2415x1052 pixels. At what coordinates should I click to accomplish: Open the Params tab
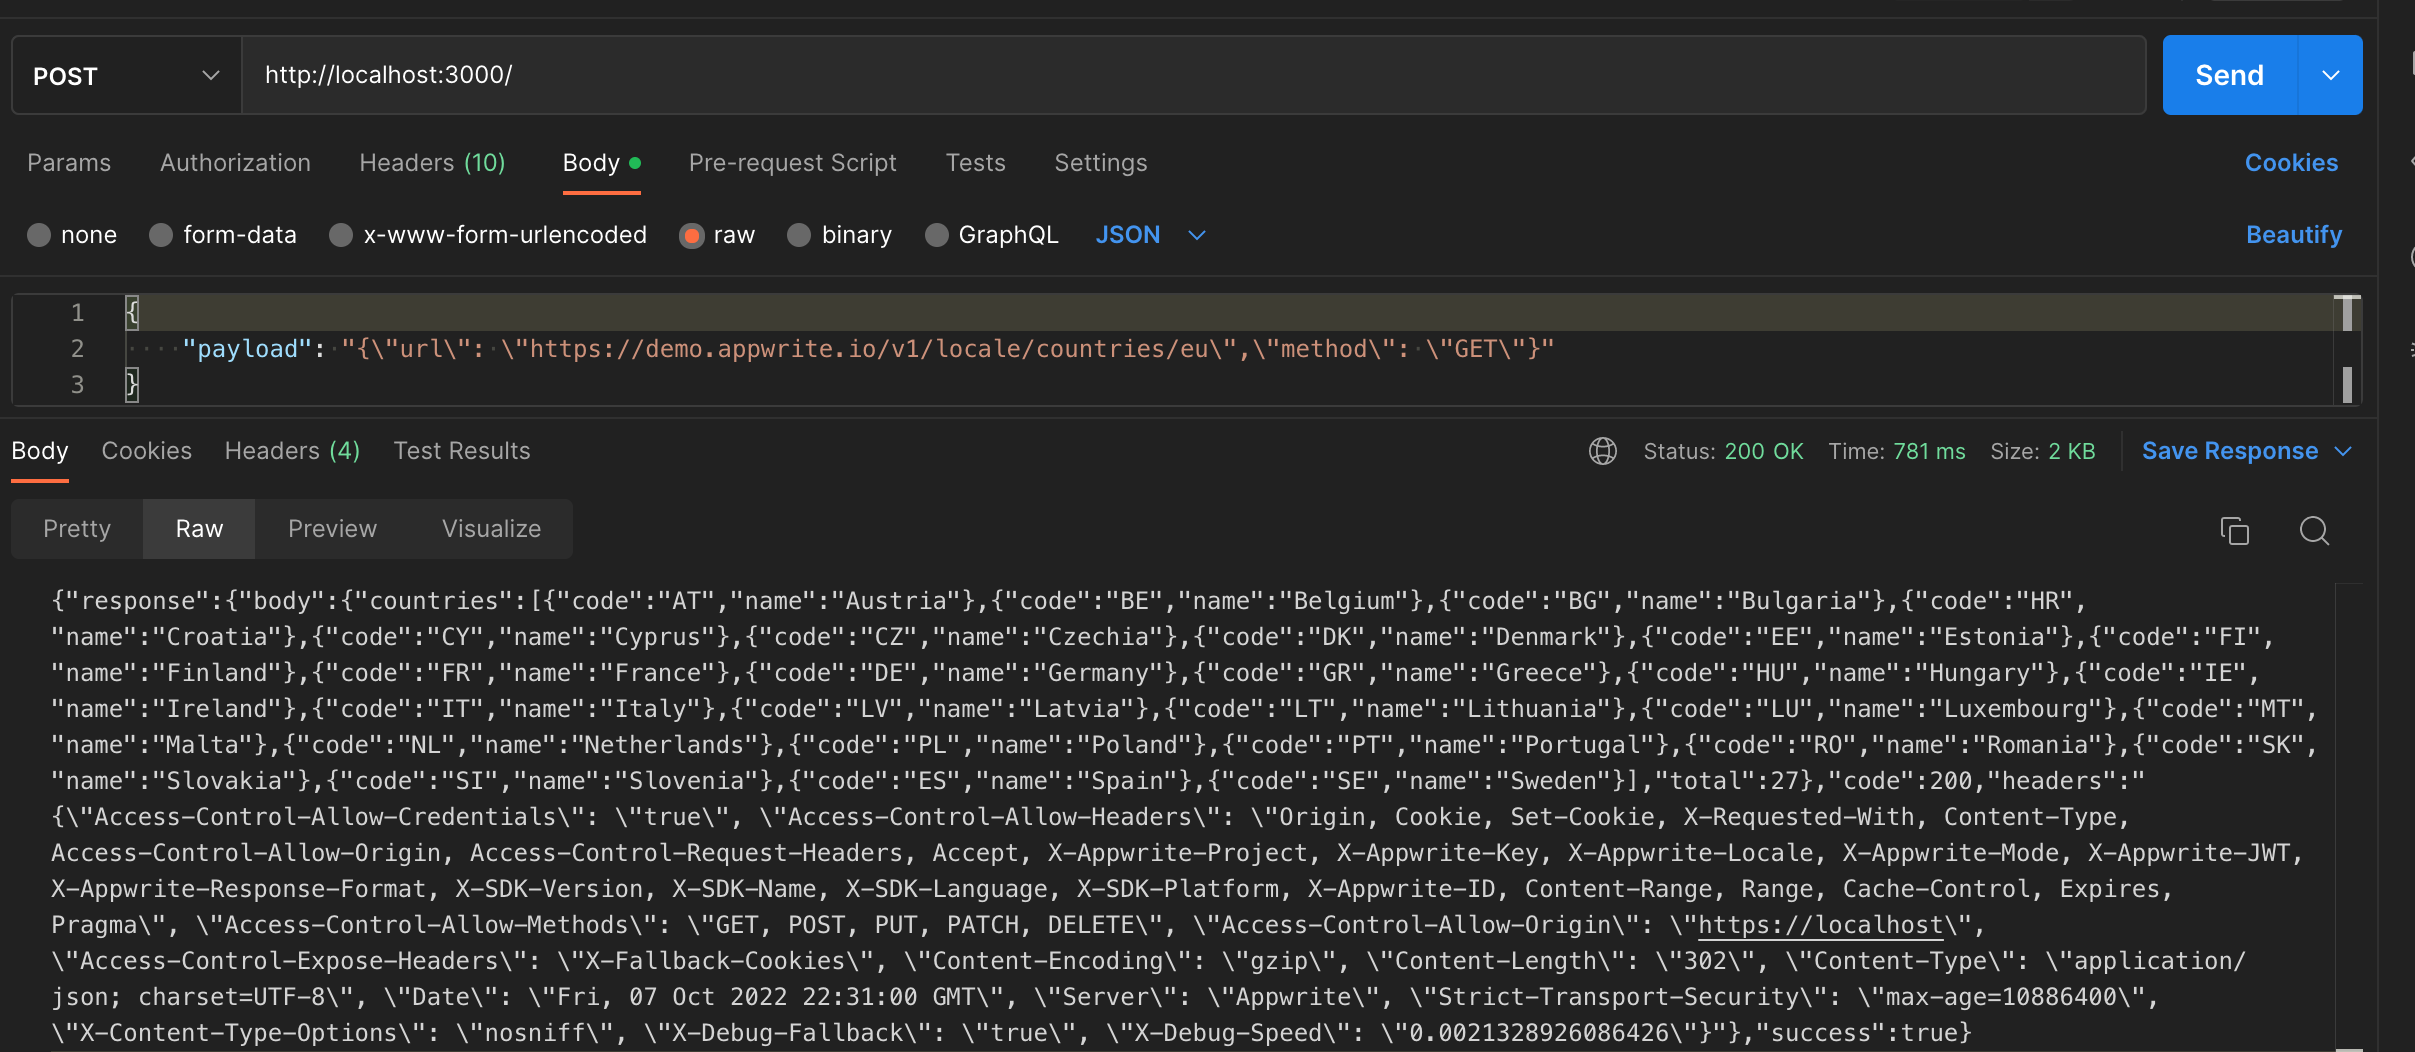coord(69,163)
